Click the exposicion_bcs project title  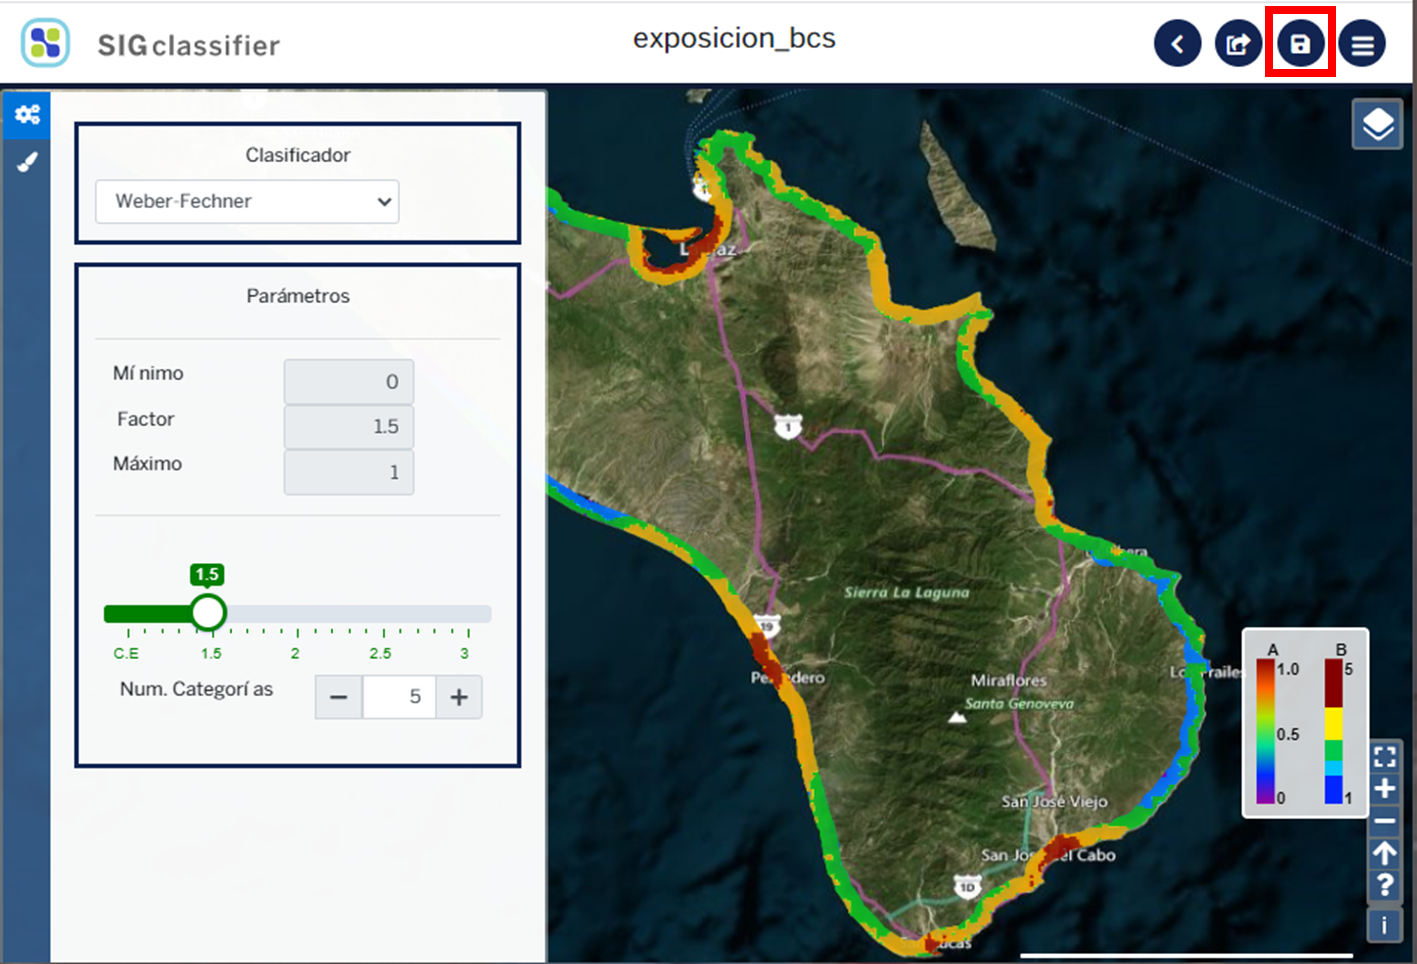tap(734, 38)
